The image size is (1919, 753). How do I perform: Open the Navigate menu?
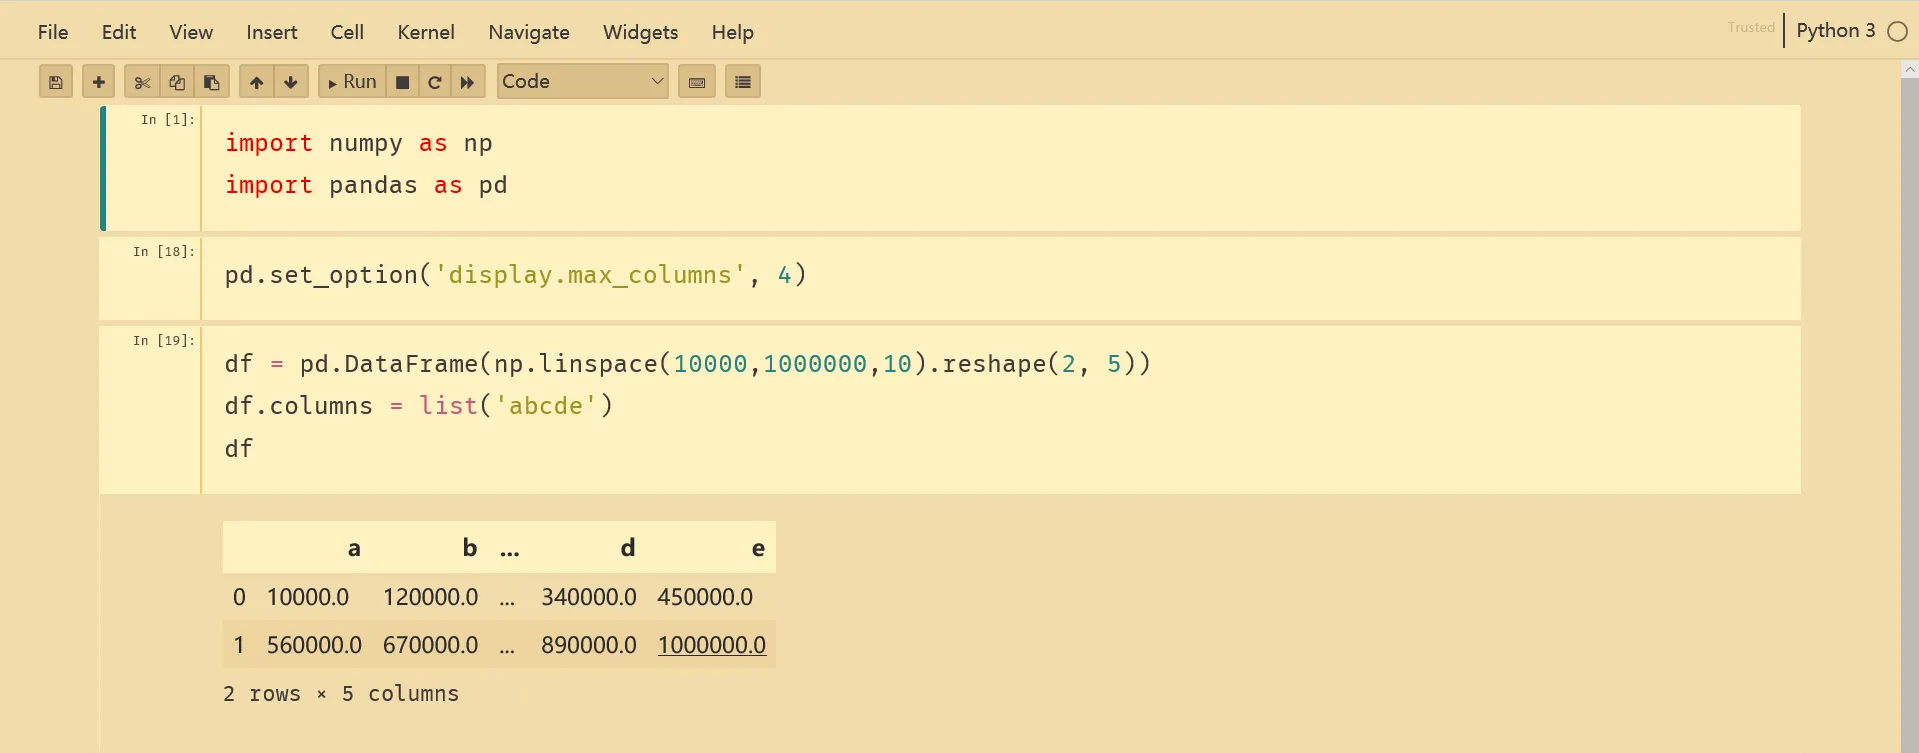coord(529,32)
